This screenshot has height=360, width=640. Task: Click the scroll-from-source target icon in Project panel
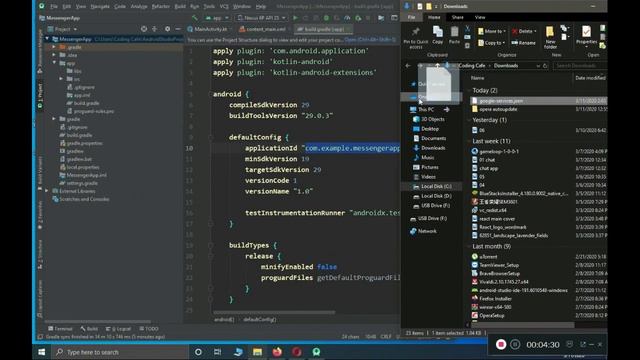point(144,29)
